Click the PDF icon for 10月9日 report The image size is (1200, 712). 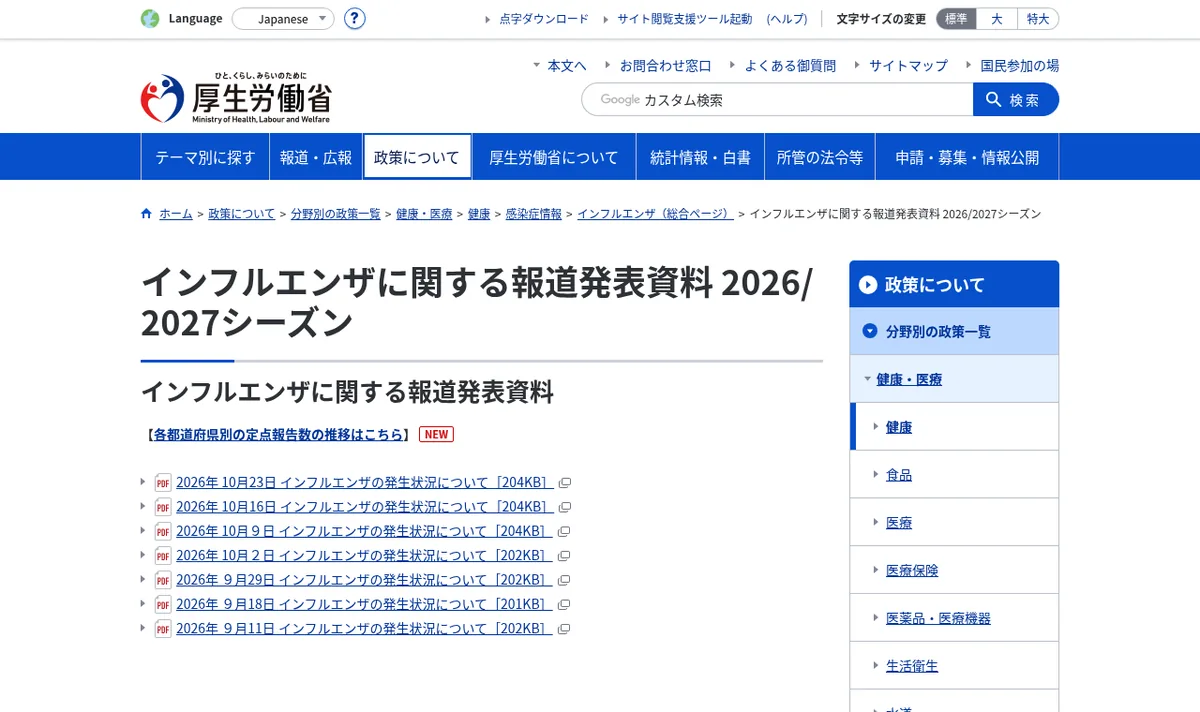pyautogui.click(x=163, y=532)
